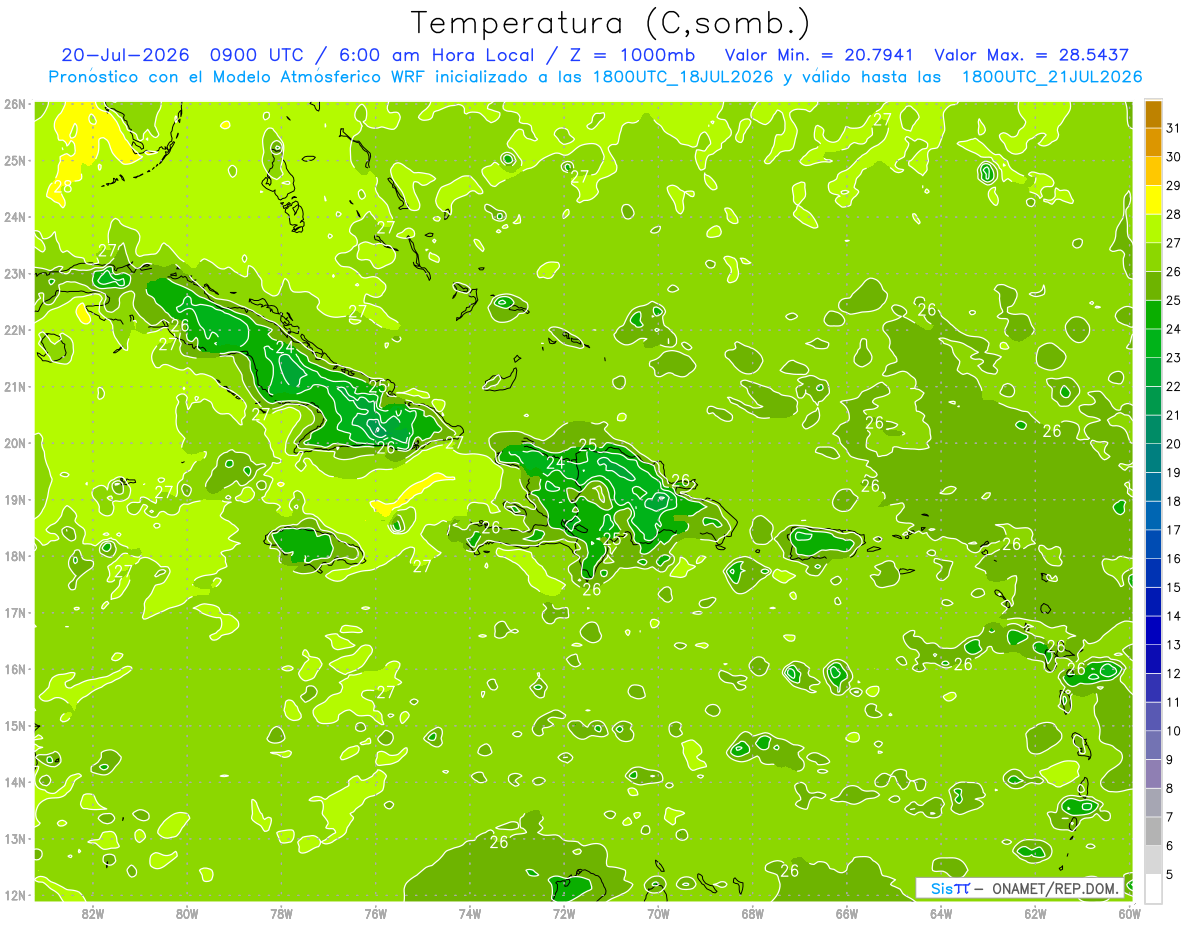Screen dimensions: 1200x927
Task: Click the '74W' longitude axis label
Action: (x=470, y=914)
